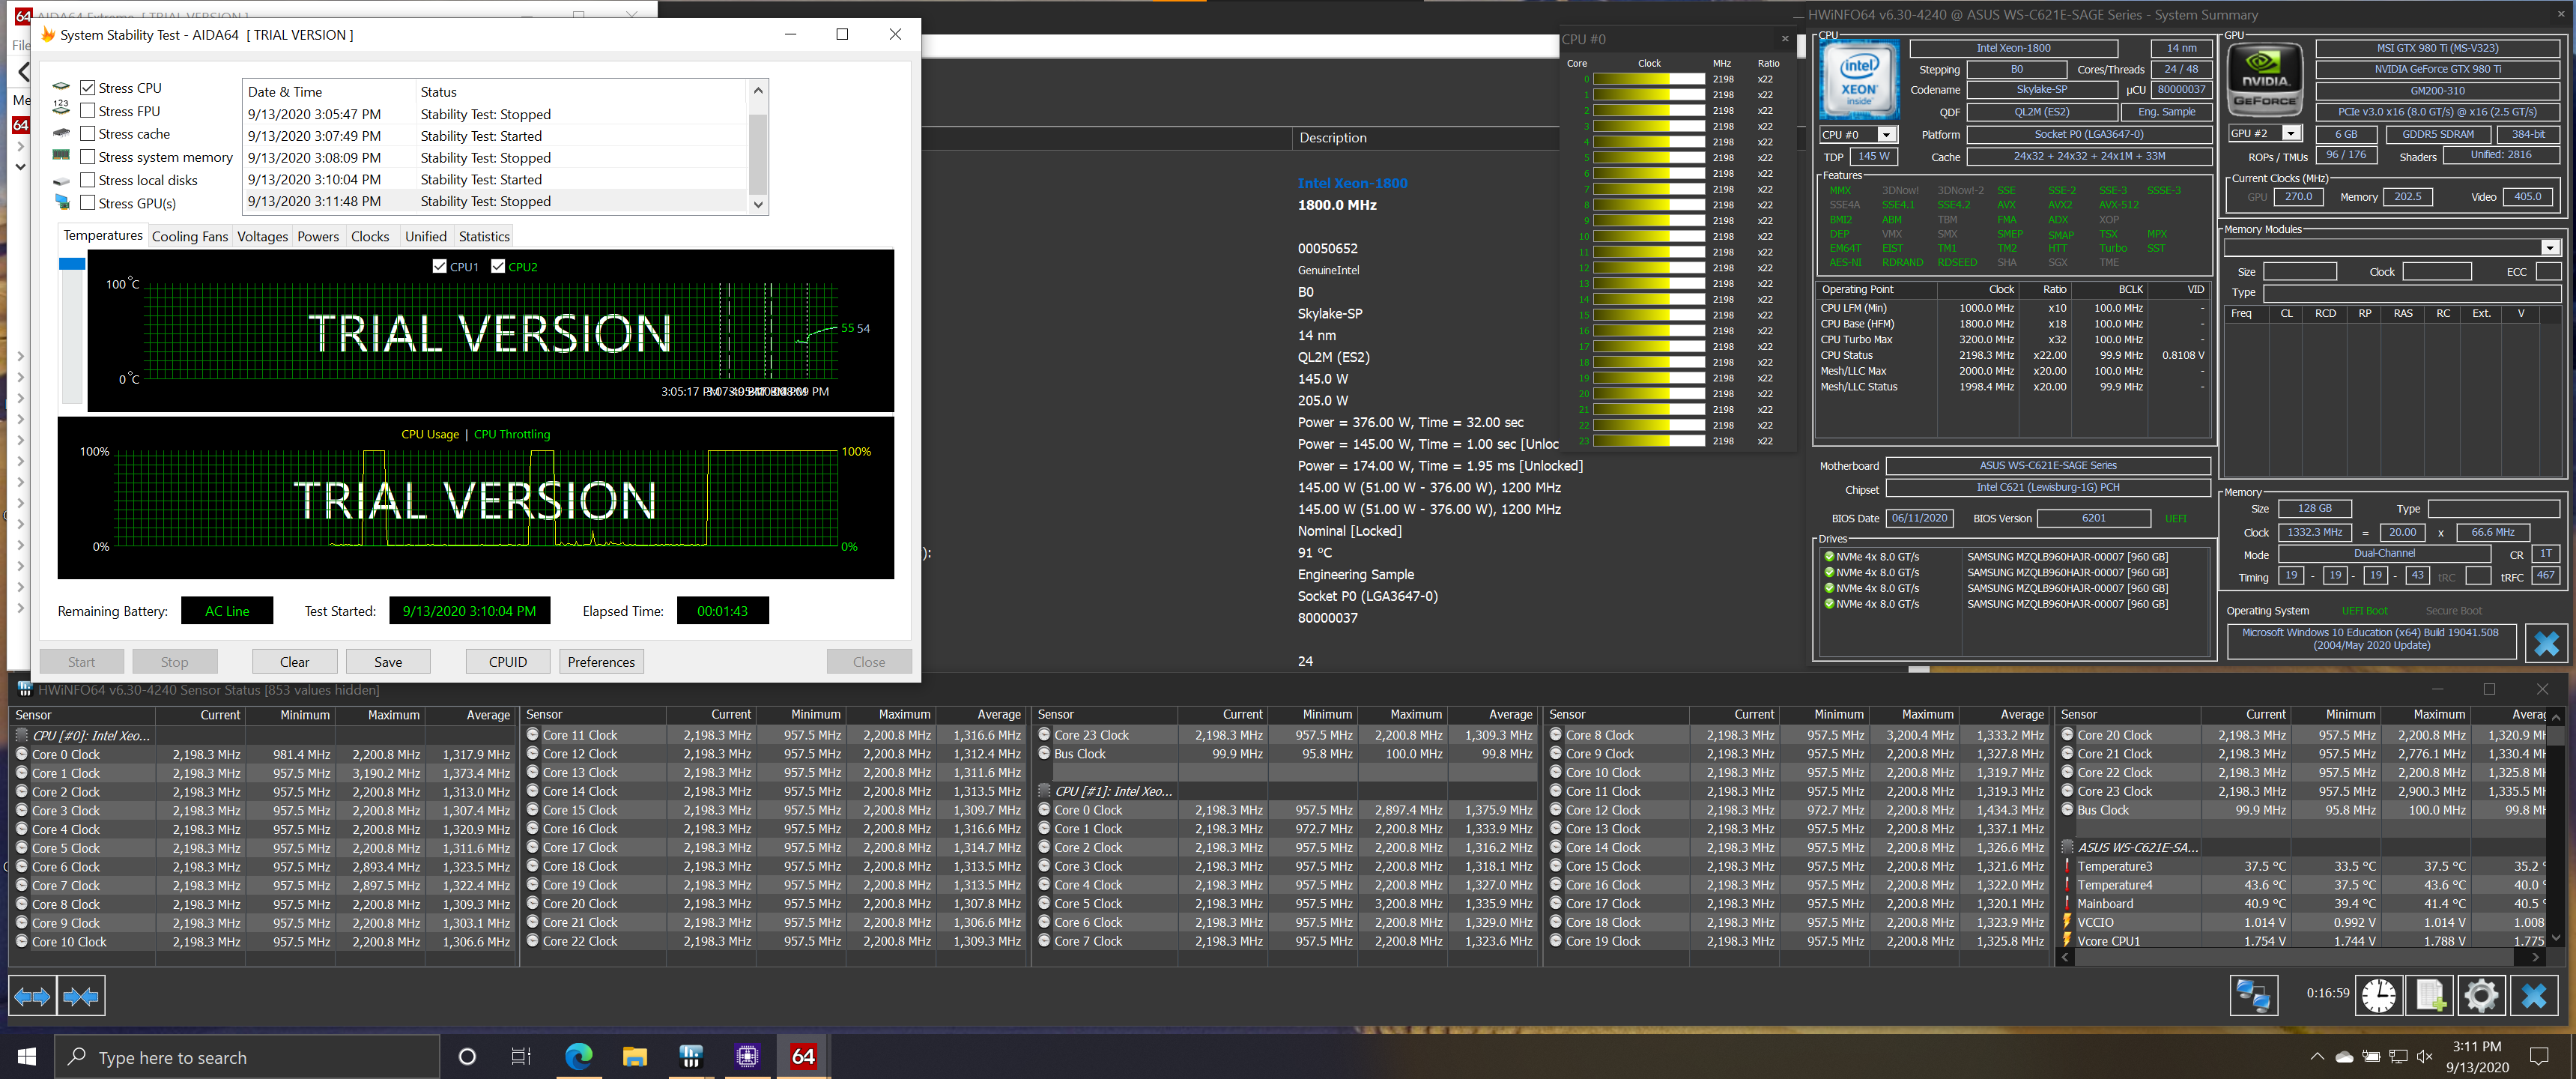Click the Windows Start button

pos(27,1057)
